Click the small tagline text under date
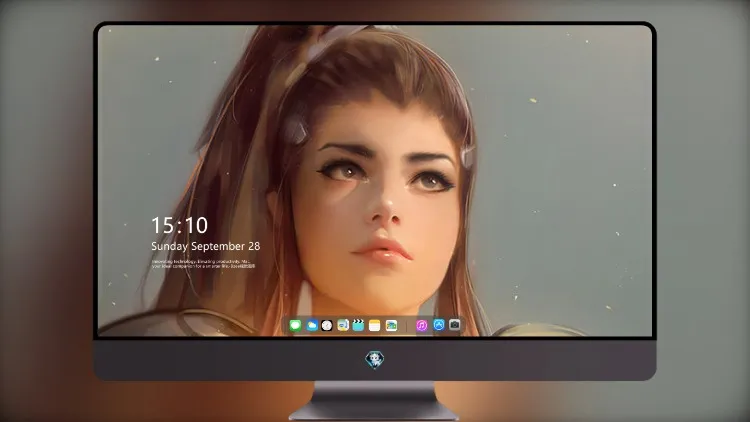The width and height of the screenshot is (750, 422). [x=204, y=264]
